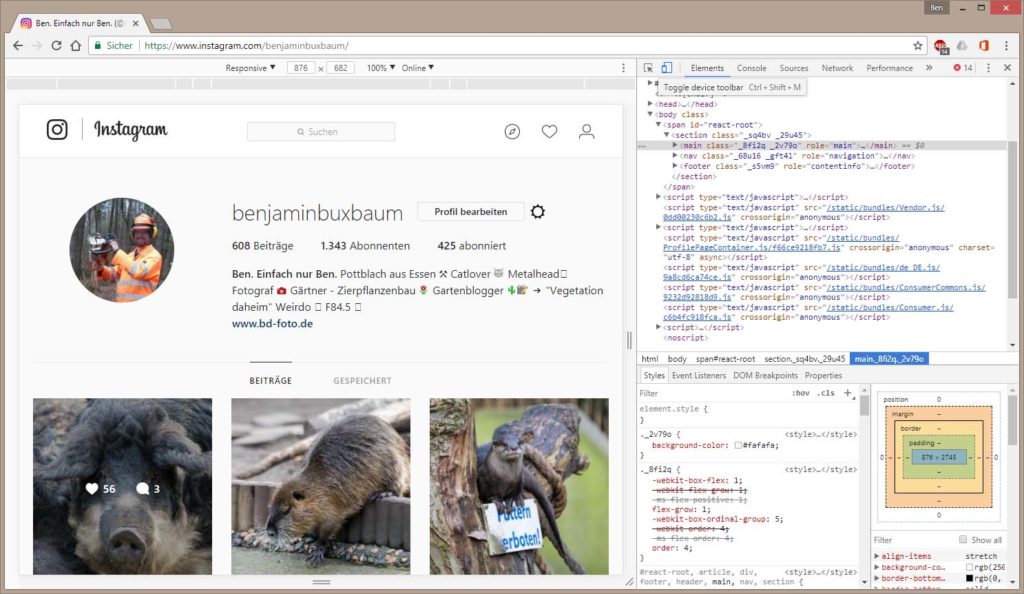Open the otter photo thumbnail
1024x594 pixels.
[x=519, y=486]
